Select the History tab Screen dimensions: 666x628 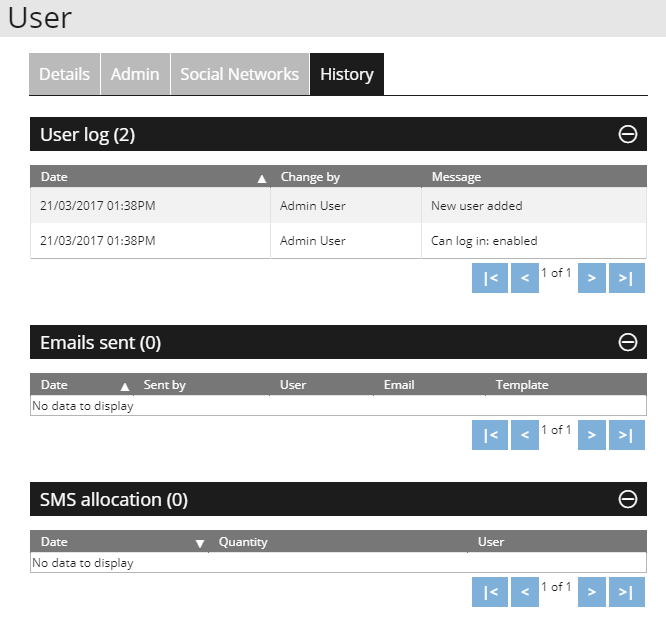point(346,74)
